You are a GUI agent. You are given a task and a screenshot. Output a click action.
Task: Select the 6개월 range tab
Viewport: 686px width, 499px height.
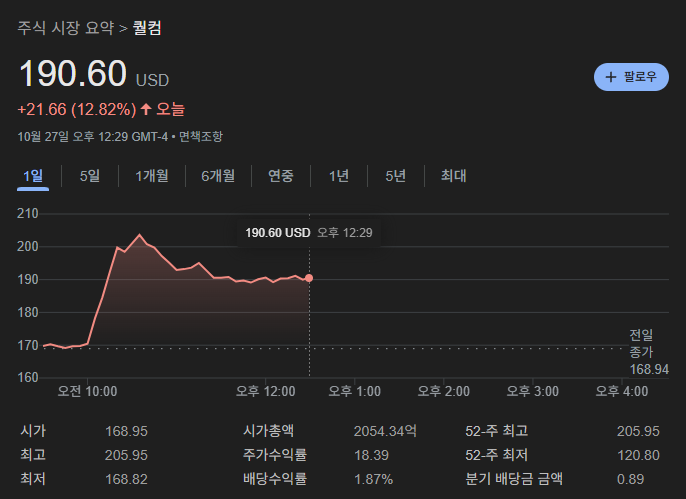[218, 176]
